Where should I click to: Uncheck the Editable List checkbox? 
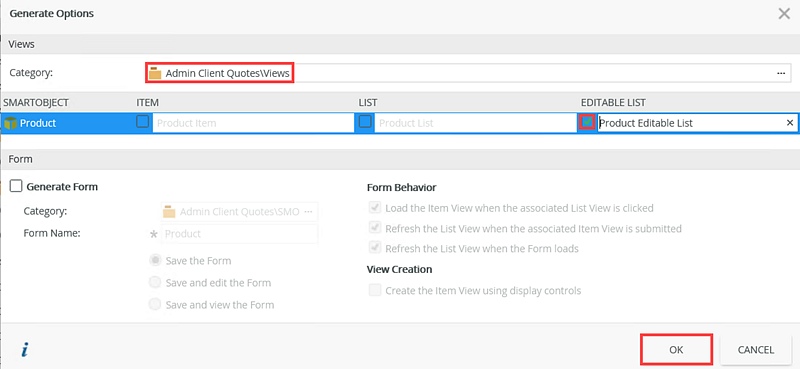point(588,122)
